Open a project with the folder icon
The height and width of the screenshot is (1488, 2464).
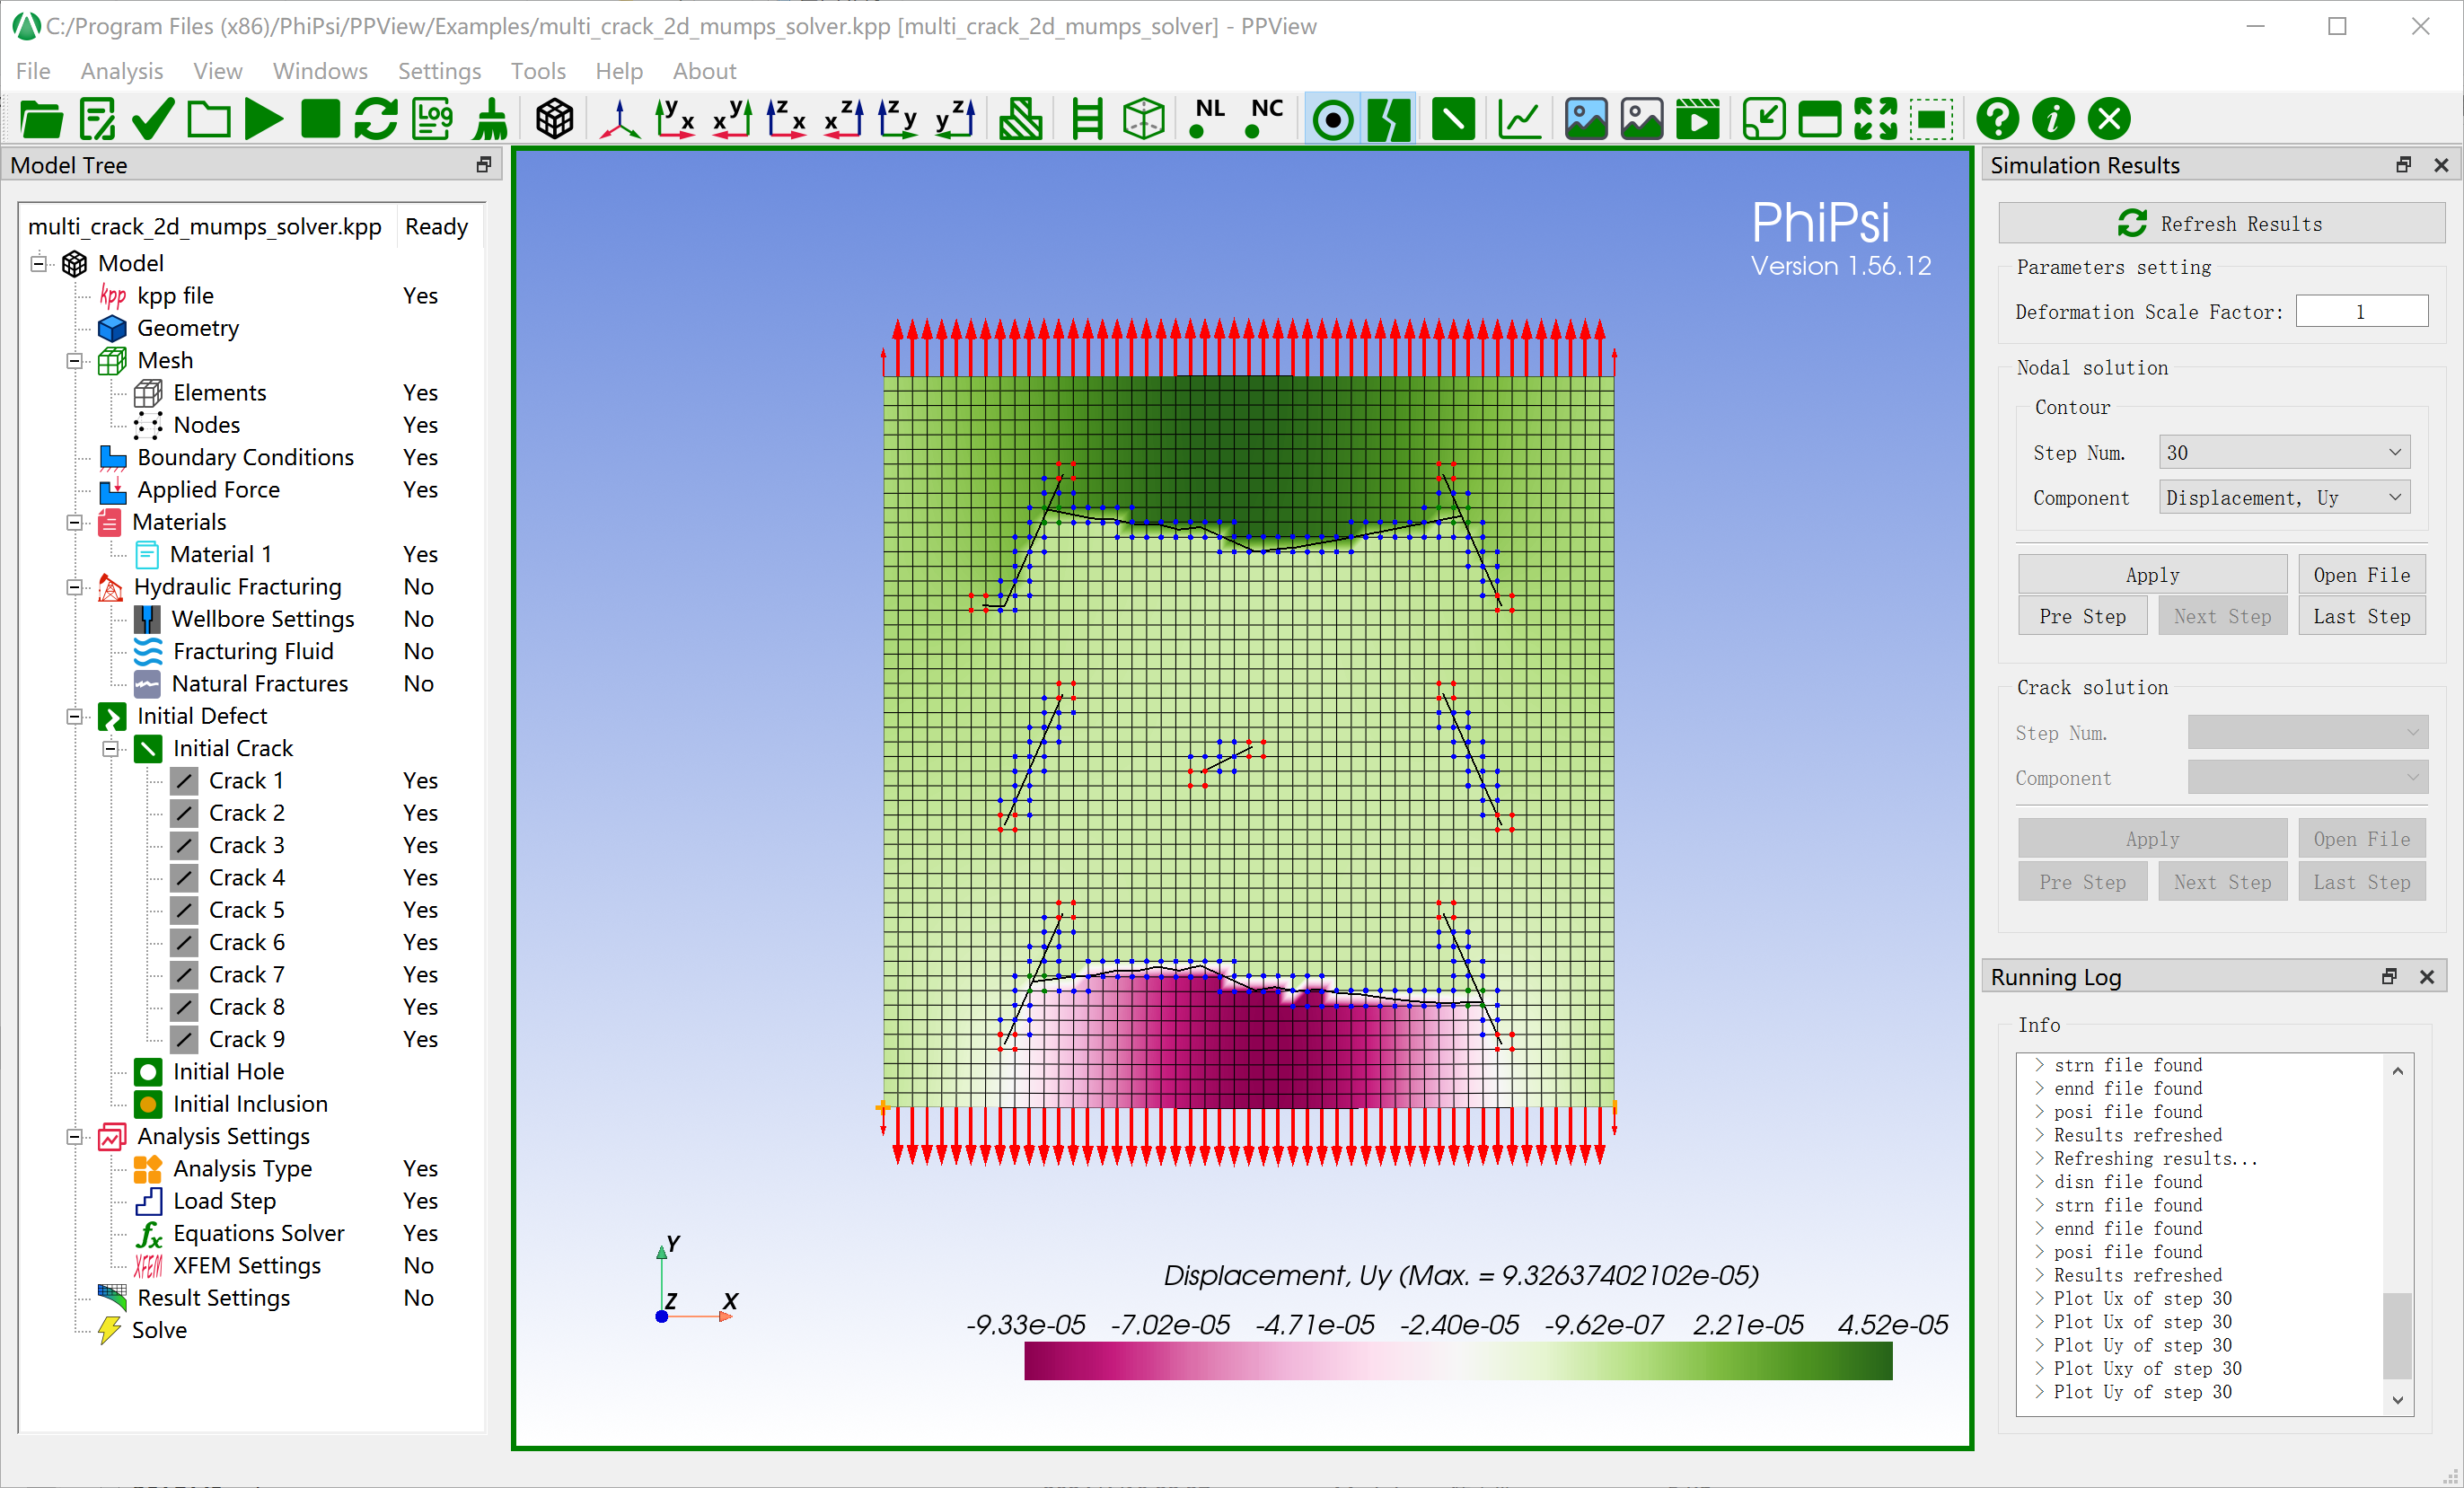[x=40, y=119]
